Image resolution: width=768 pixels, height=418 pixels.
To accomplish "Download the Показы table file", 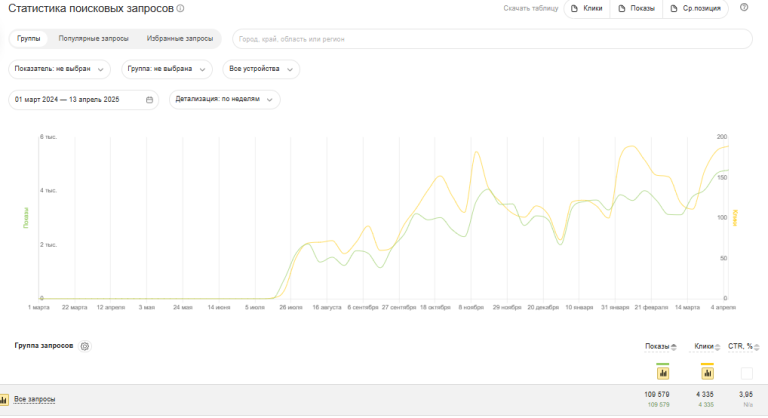I will coord(636,8).
